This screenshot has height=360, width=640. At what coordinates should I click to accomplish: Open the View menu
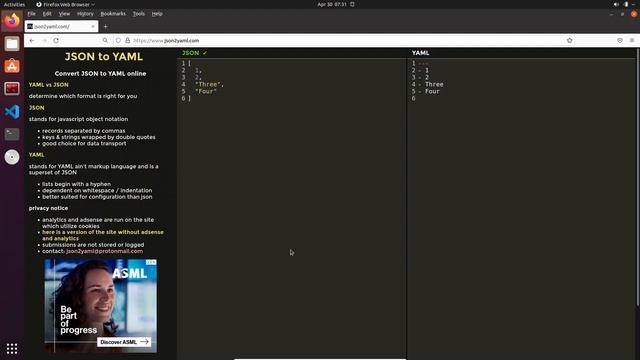64,14
